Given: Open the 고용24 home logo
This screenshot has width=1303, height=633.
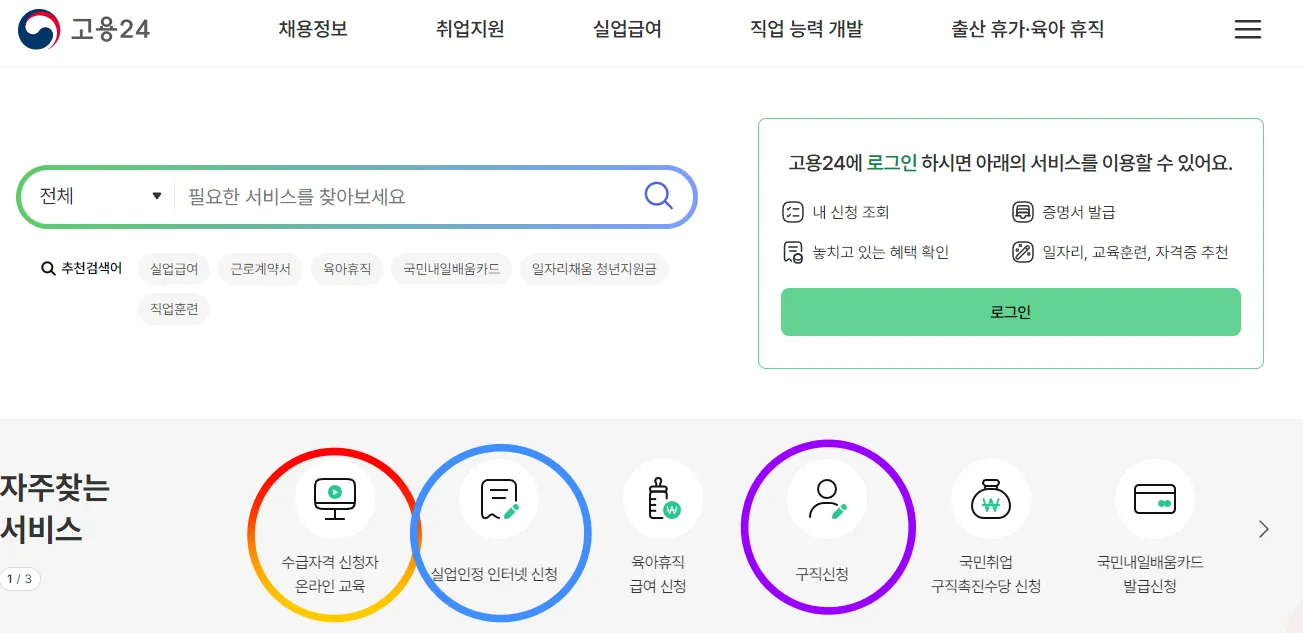Looking at the screenshot, I should coord(85,29).
